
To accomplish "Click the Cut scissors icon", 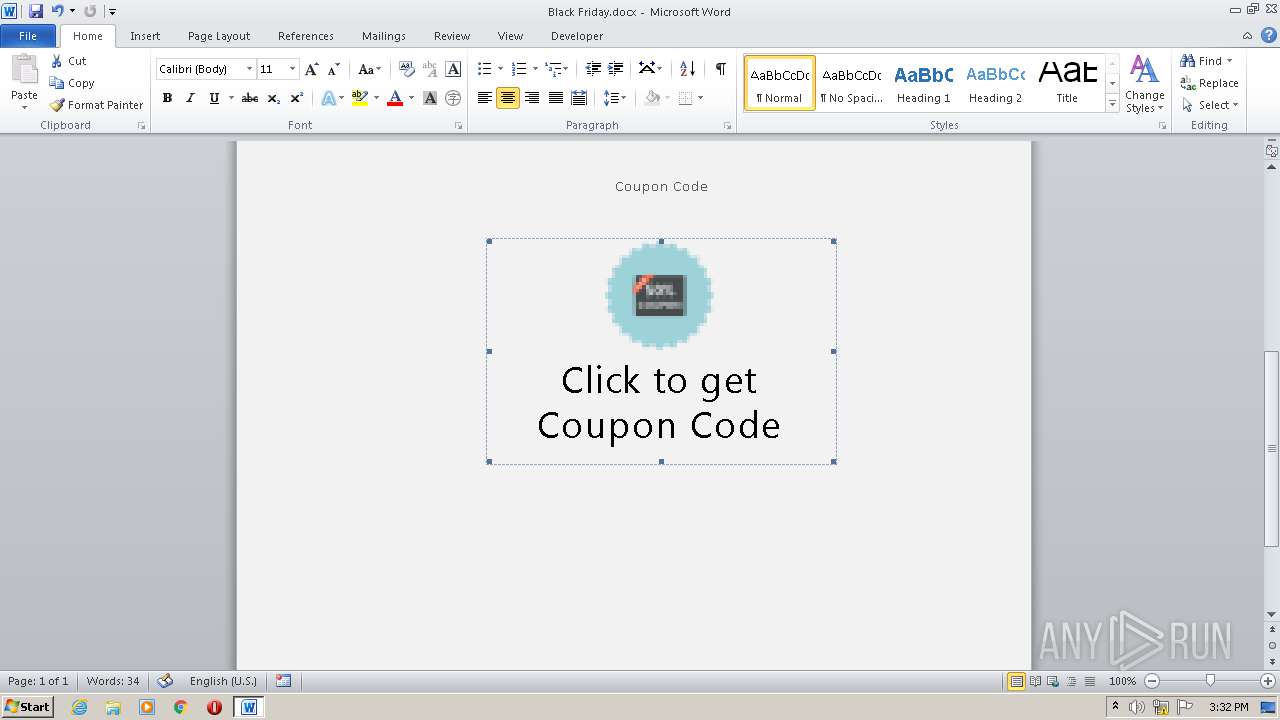I will (57, 61).
